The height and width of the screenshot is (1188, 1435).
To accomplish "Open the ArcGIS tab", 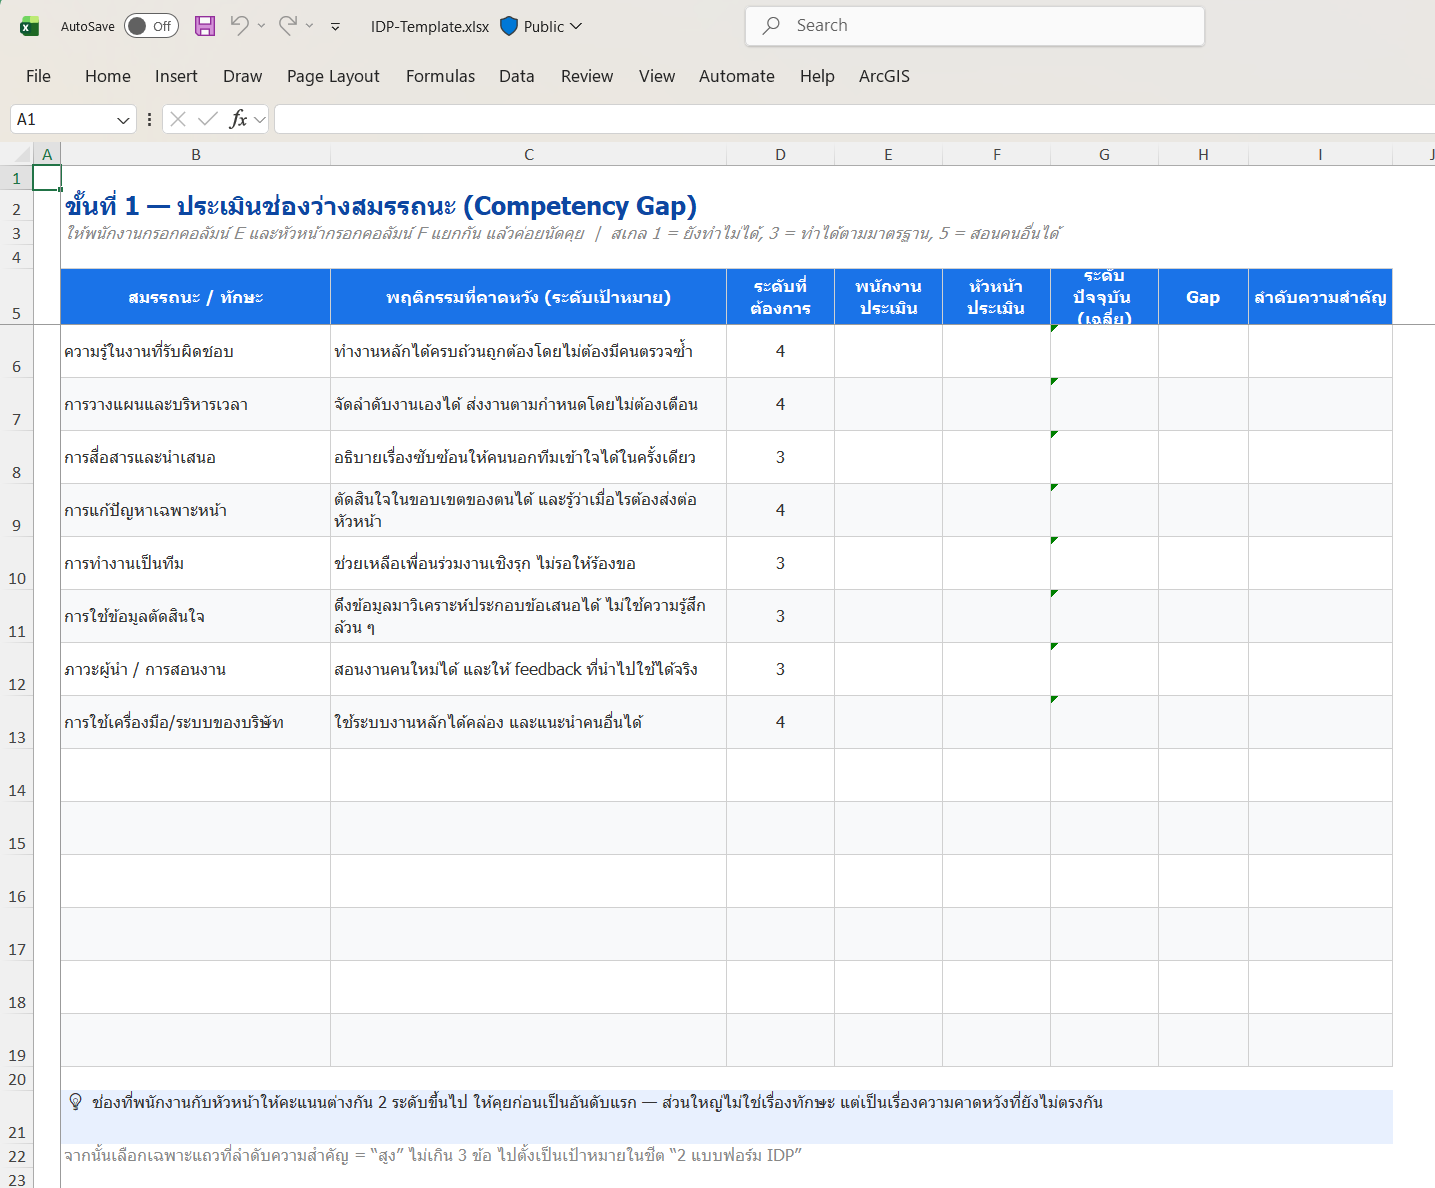I will (x=884, y=76).
